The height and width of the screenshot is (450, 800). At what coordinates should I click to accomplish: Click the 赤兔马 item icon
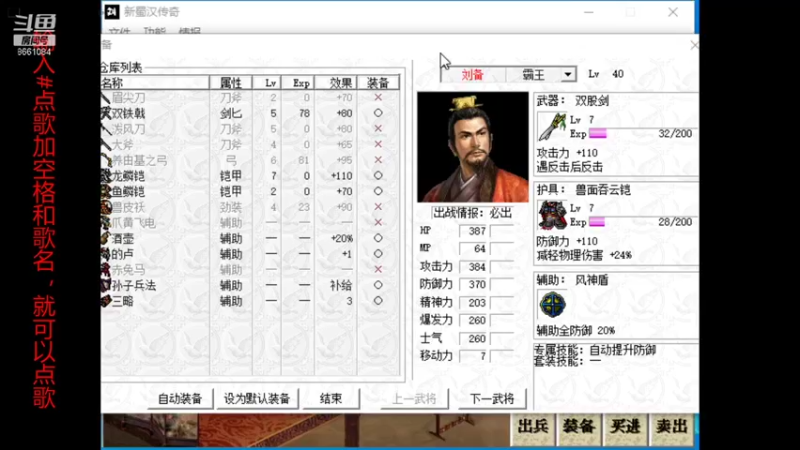pos(106,269)
